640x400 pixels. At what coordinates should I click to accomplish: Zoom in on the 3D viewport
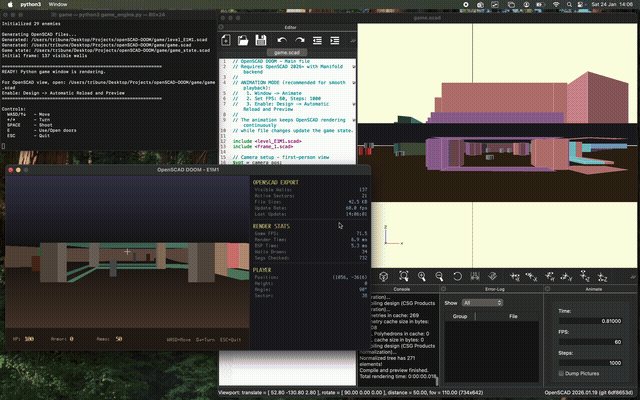coord(422,276)
